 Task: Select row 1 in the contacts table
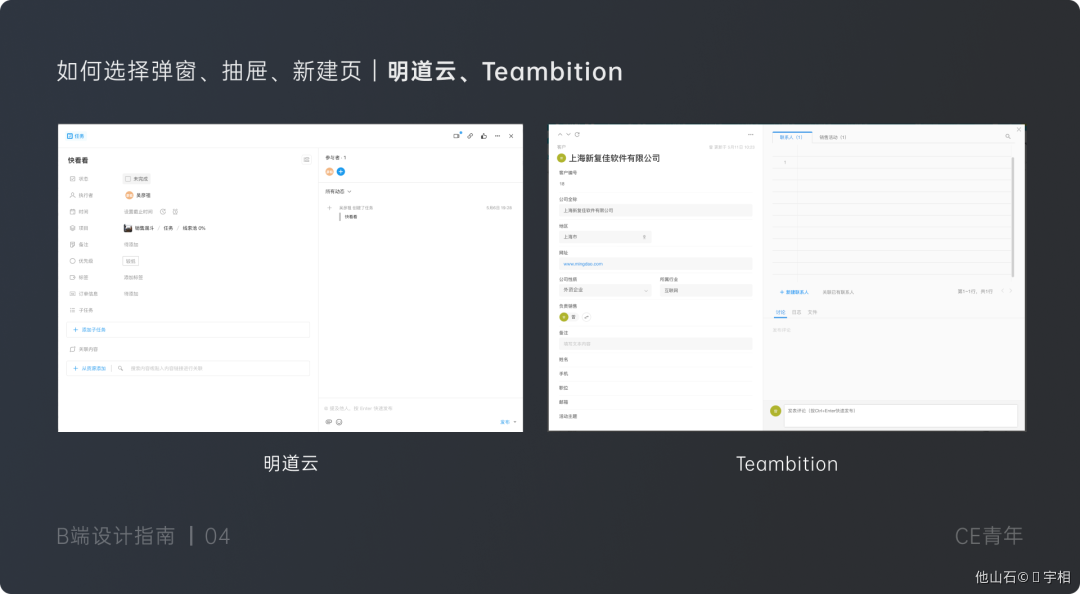tap(785, 163)
